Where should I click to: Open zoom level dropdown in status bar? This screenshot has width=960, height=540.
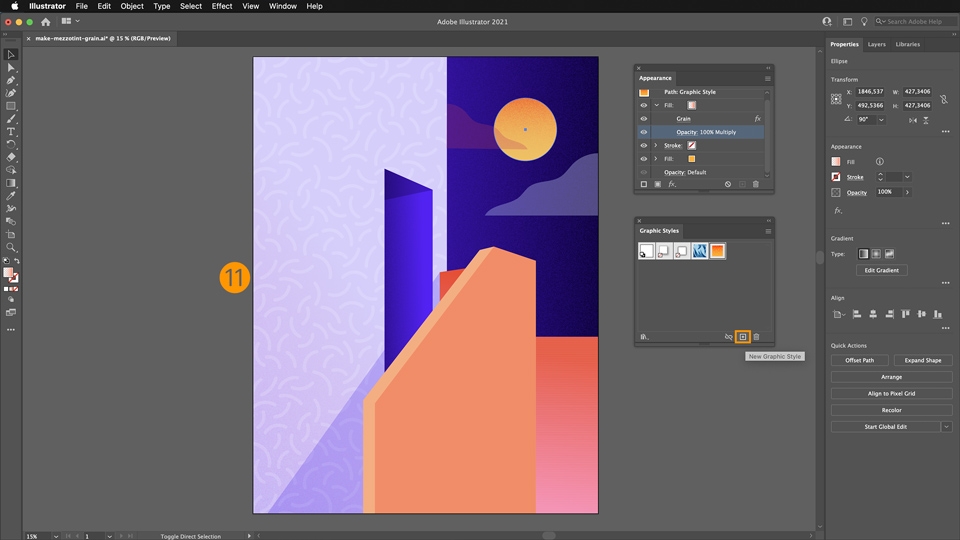(x=56, y=536)
